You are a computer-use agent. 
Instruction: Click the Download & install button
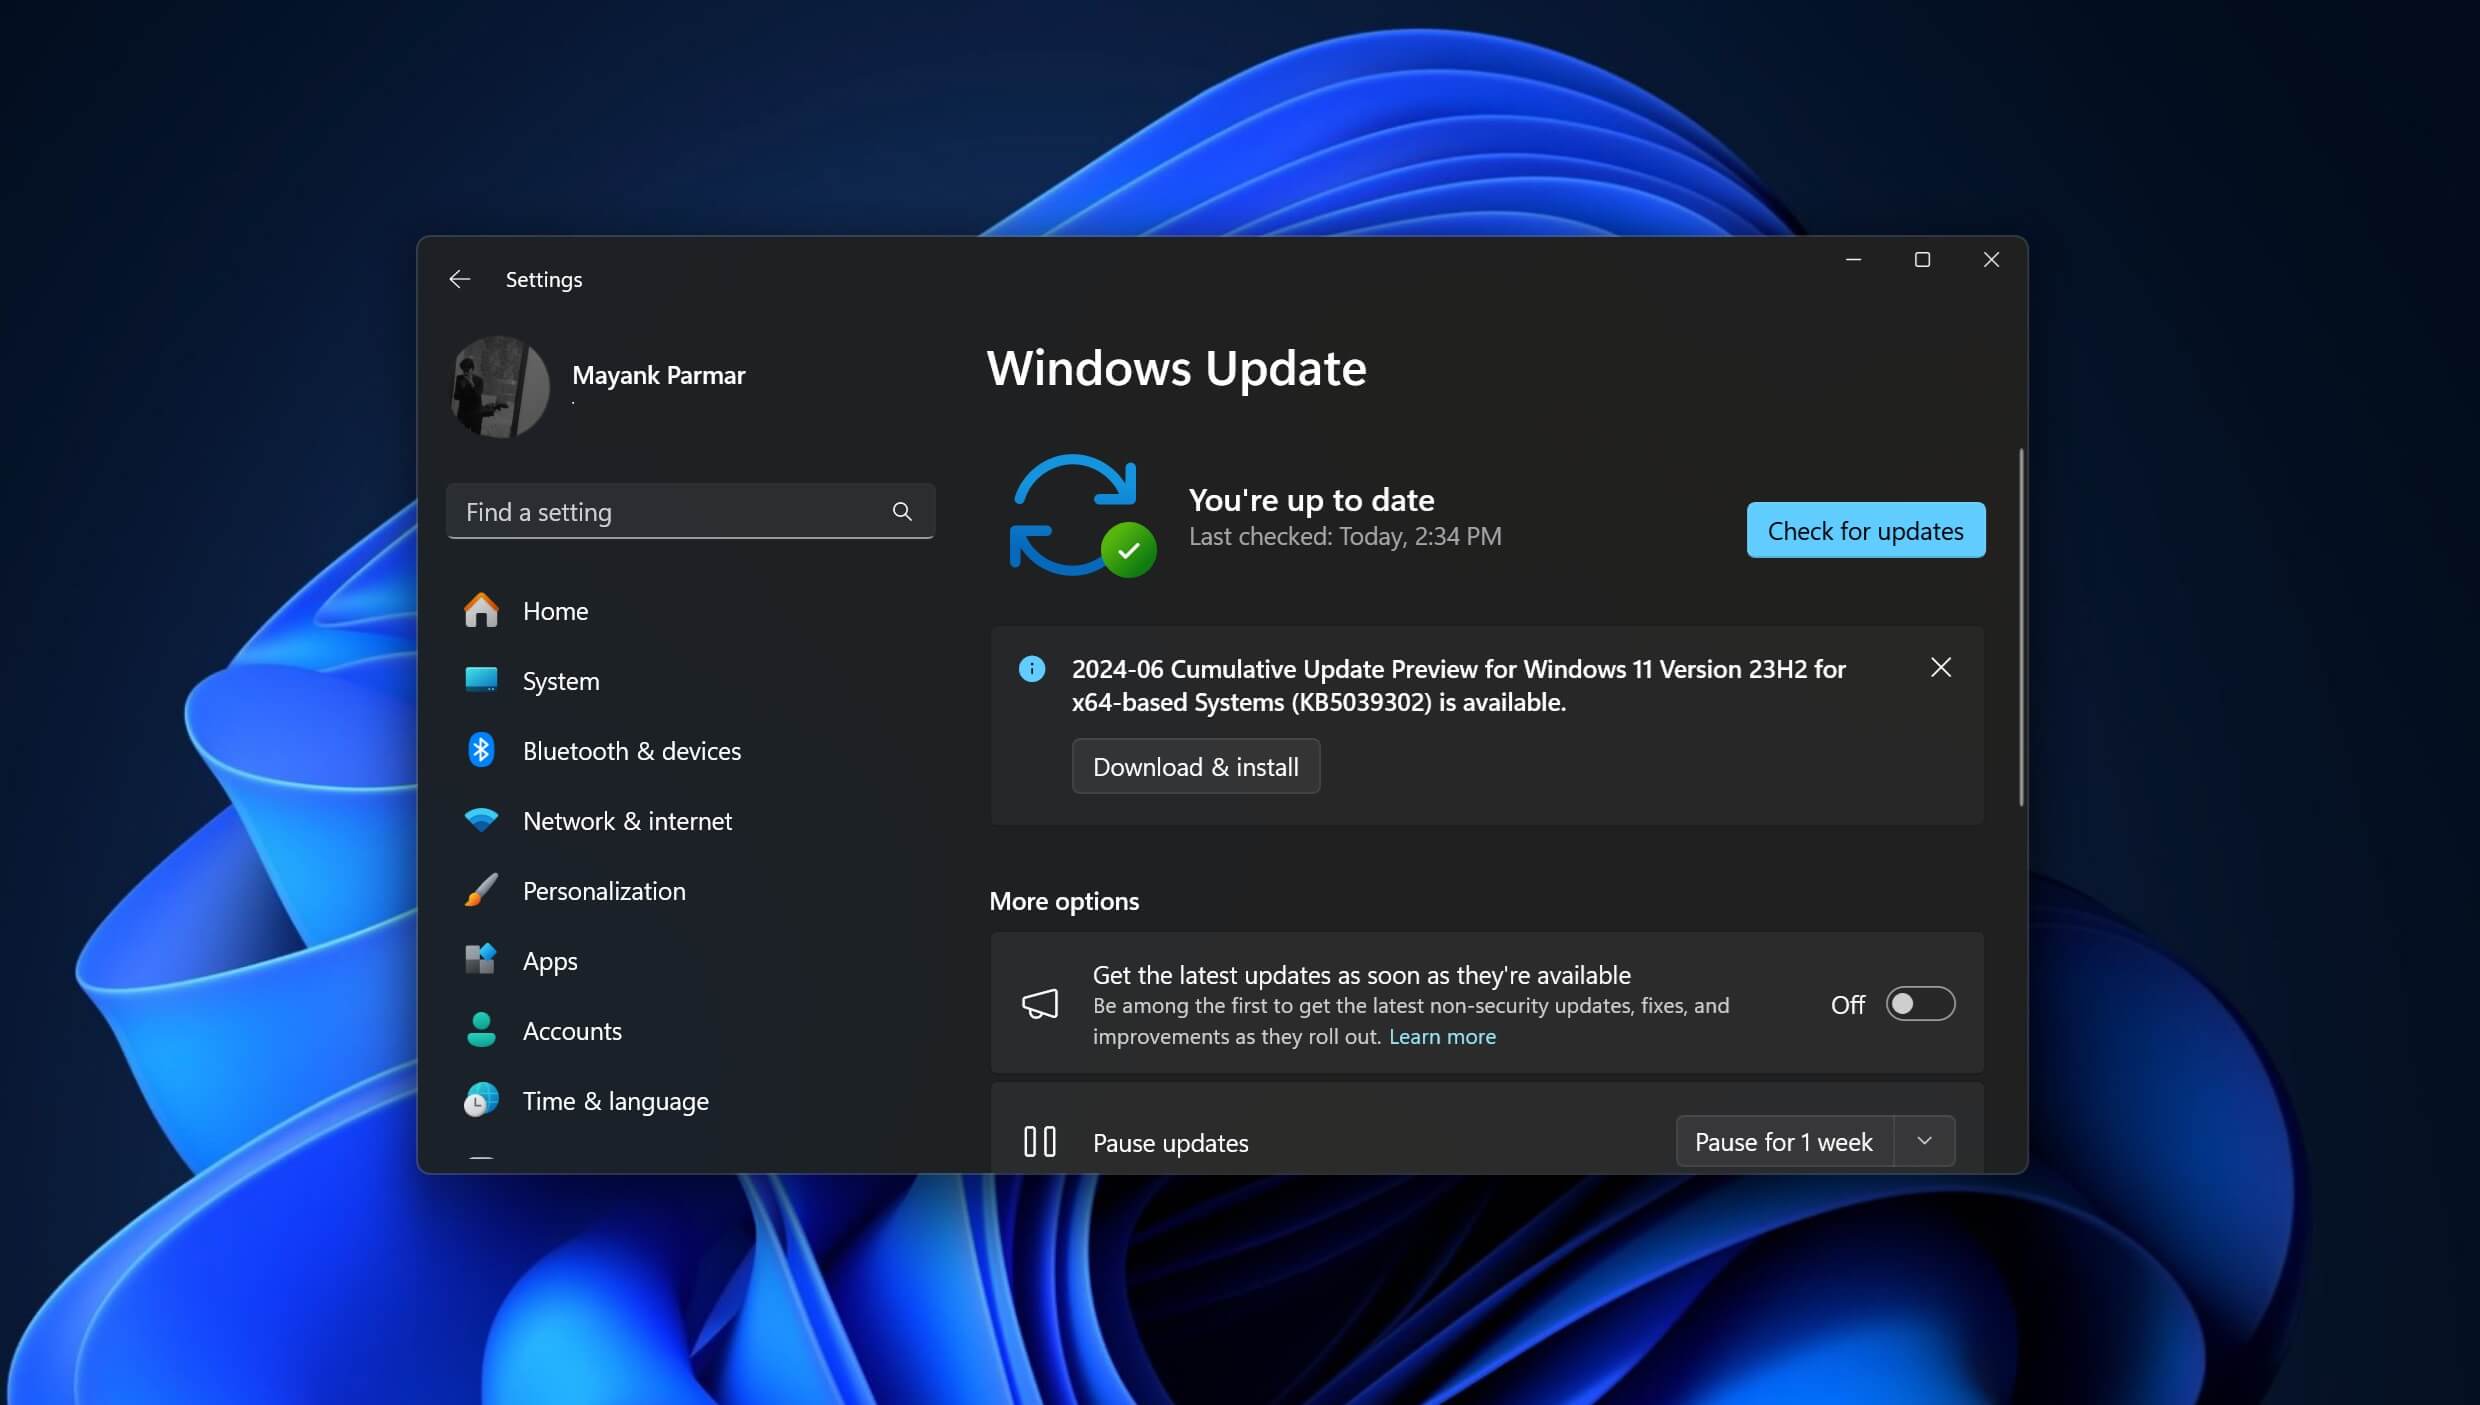pos(1196,766)
